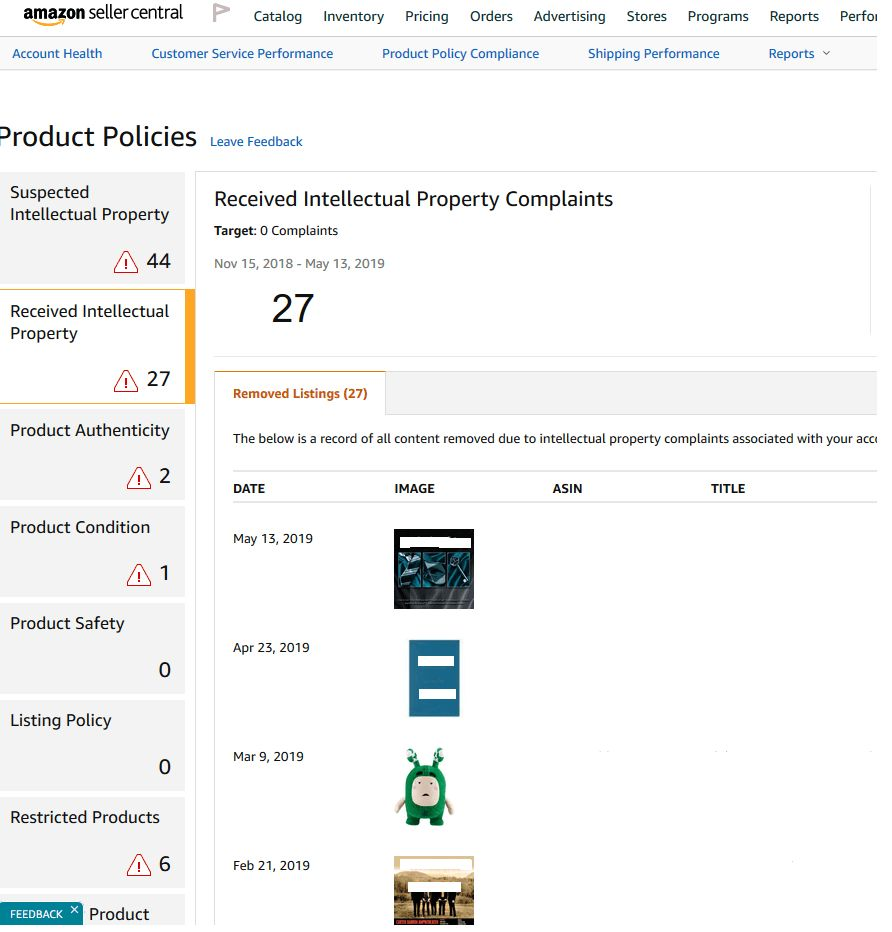This screenshot has height=932, width=892.
Task: Click warning icon in Restricted Products card
Action: (139, 865)
